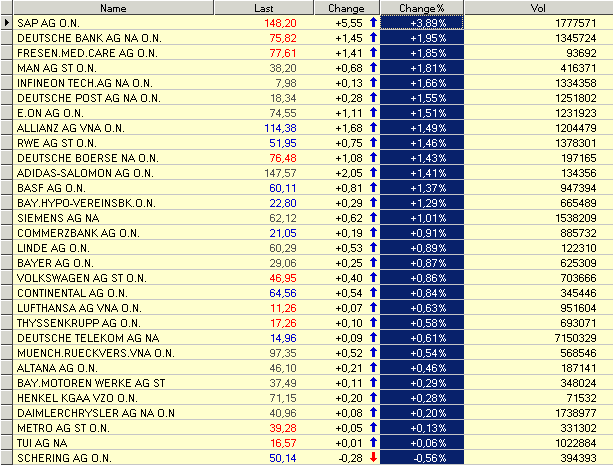
Task: Click the last price 16,57
Action: tap(283, 443)
